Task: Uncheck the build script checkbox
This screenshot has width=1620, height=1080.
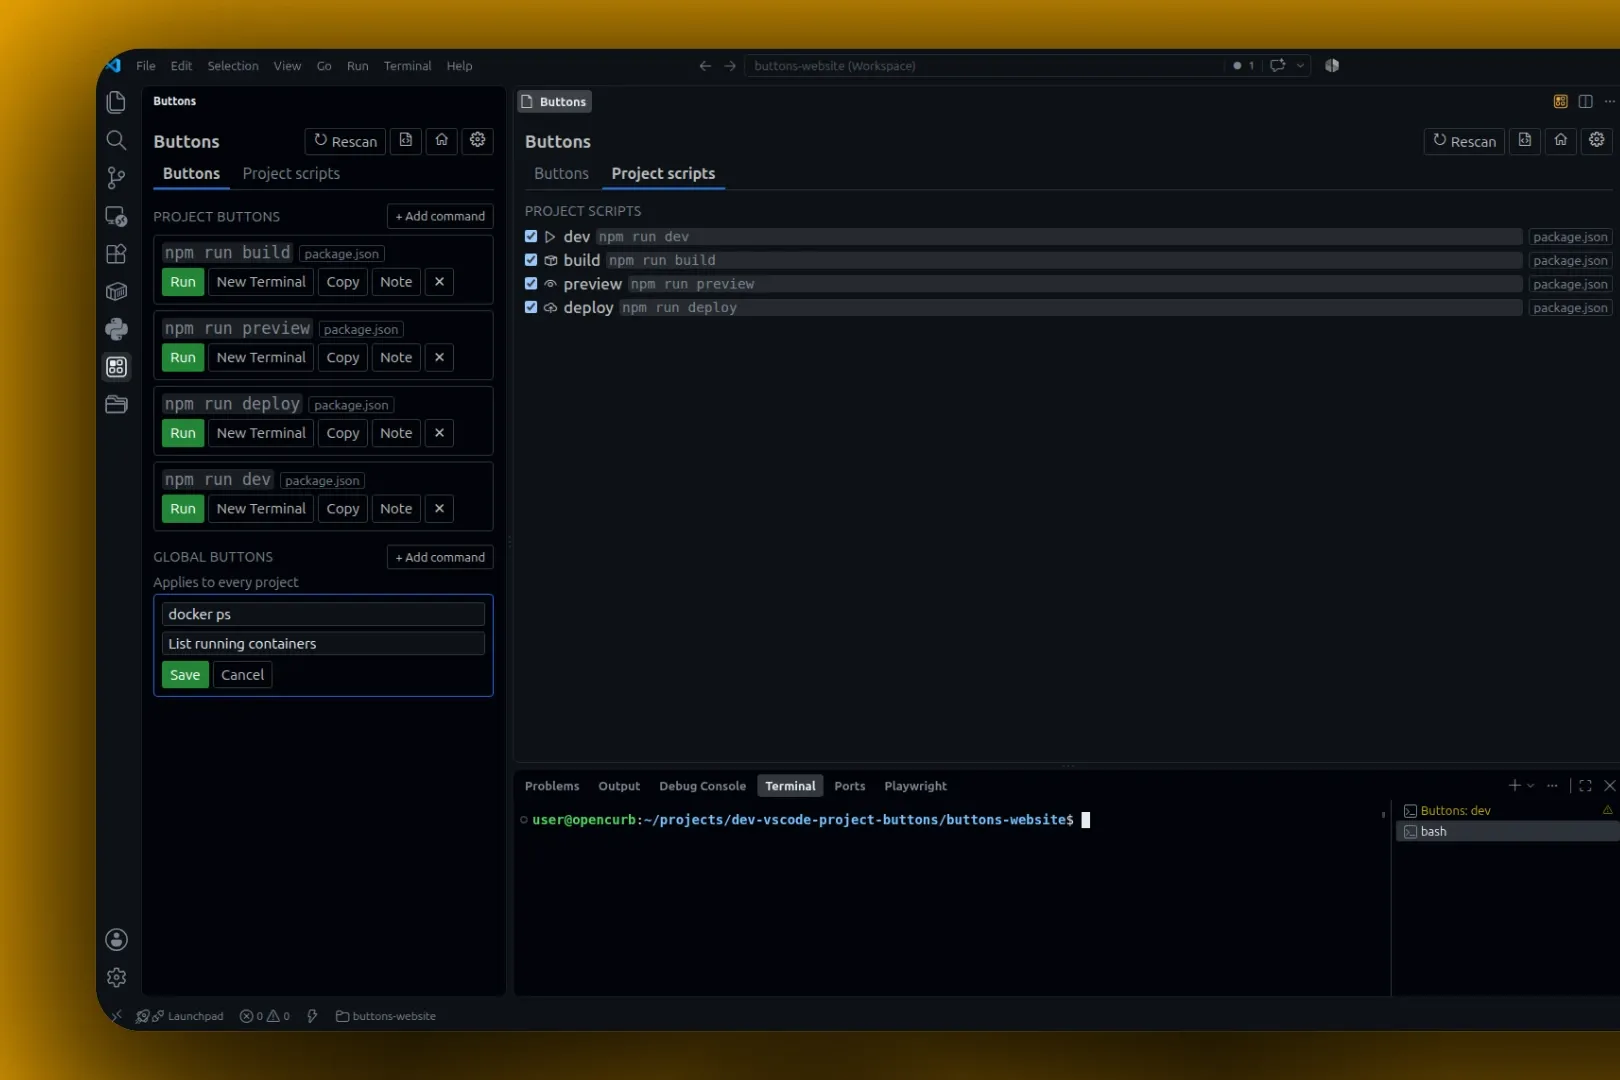Action: [x=531, y=260]
